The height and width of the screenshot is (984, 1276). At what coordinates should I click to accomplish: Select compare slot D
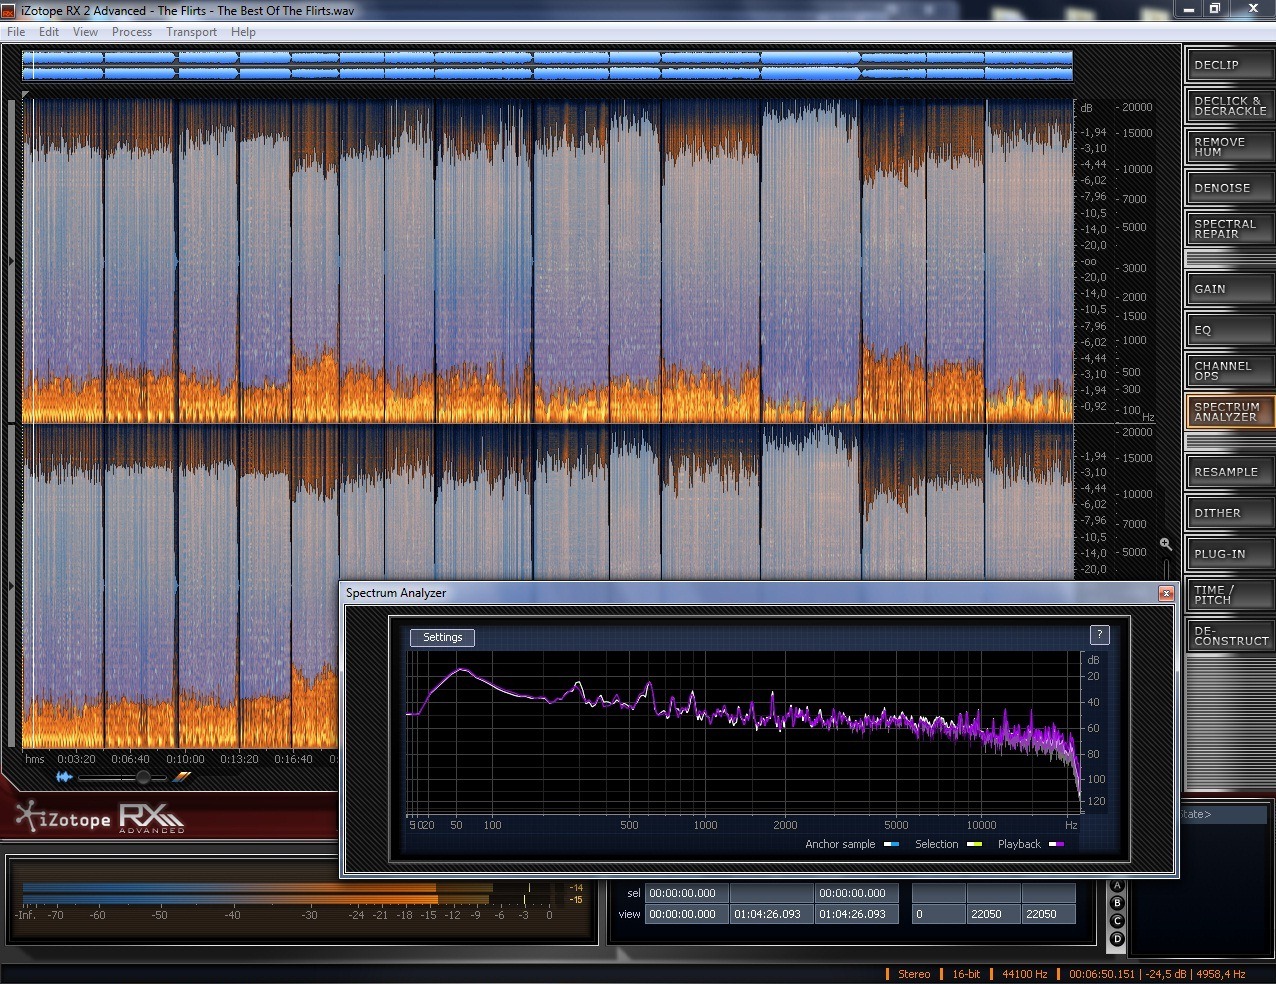click(1117, 939)
